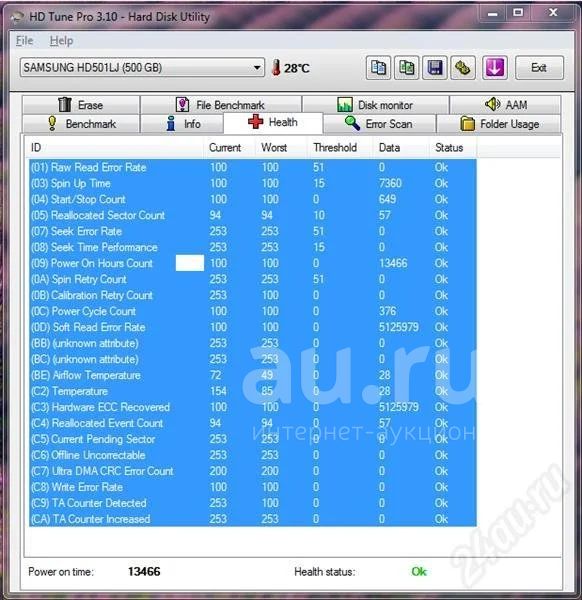The image size is (582, 600).
Task: Click the HD Tune title bar app icon
Action: [17, 17]
